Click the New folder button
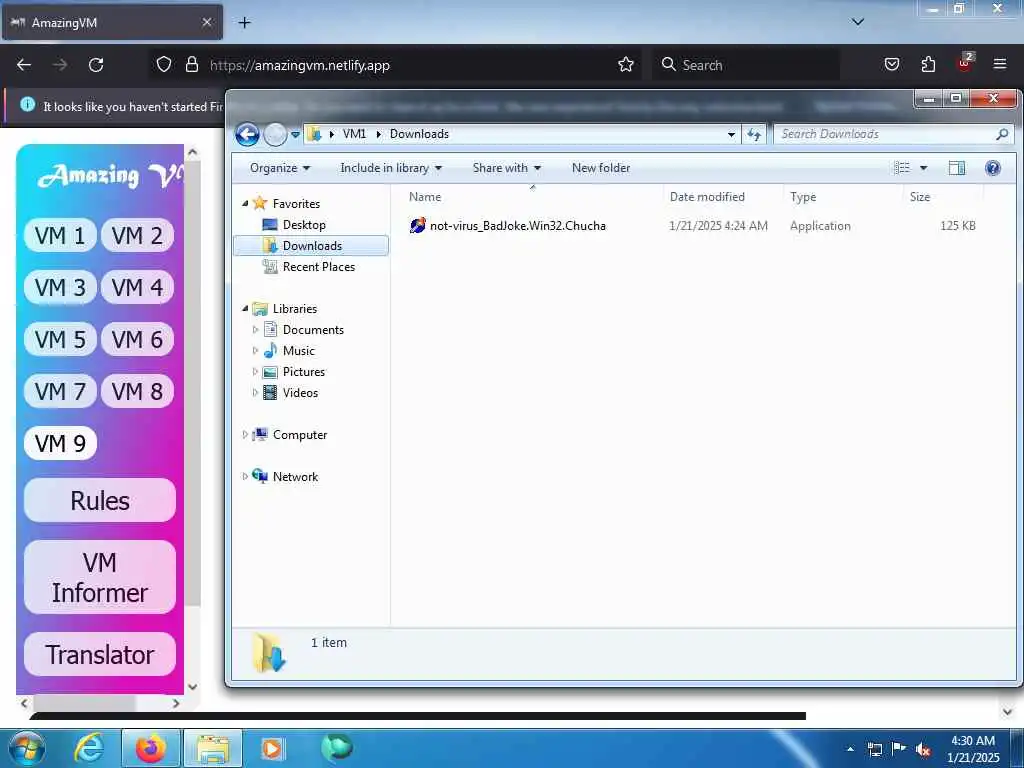 coord(601,168)
